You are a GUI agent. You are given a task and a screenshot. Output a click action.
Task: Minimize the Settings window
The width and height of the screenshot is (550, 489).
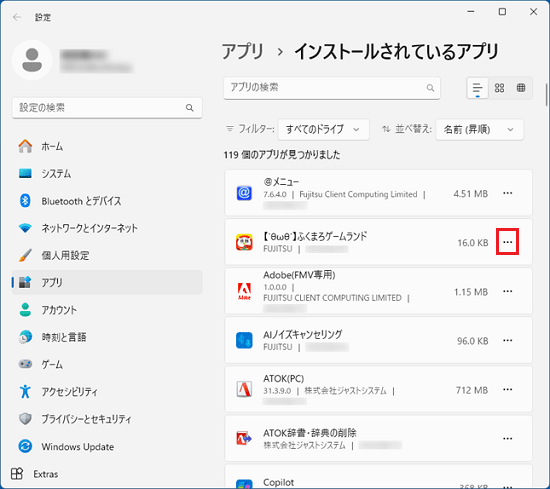point(471,12)
